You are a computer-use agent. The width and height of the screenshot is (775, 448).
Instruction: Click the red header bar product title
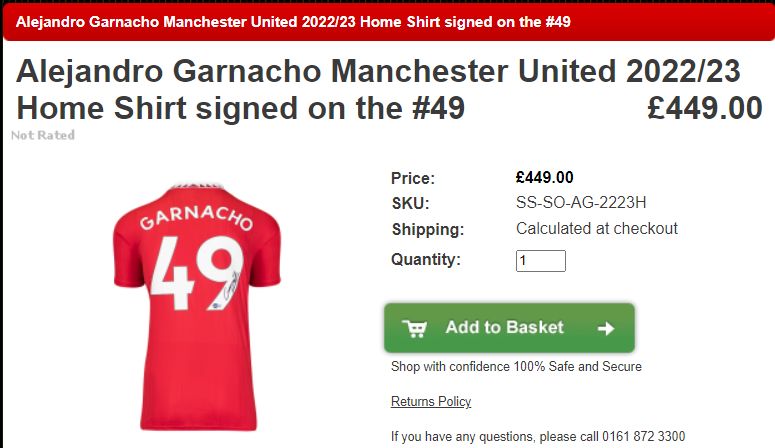(x=293, y=22)
